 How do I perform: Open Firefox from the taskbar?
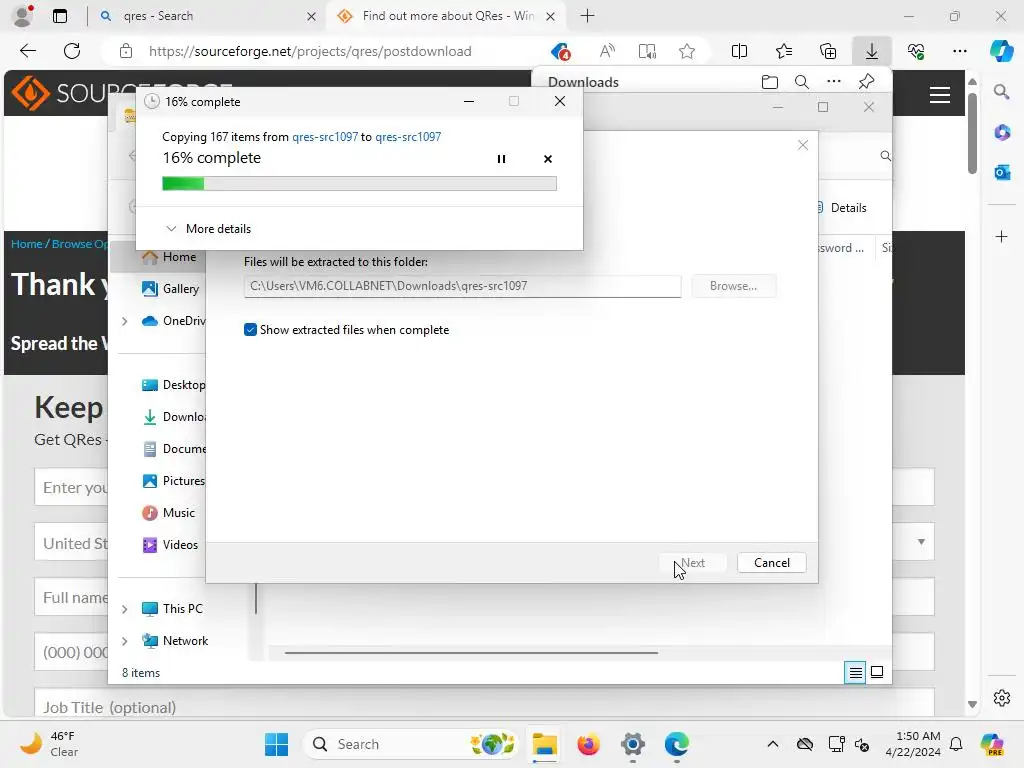coord(588,744)
